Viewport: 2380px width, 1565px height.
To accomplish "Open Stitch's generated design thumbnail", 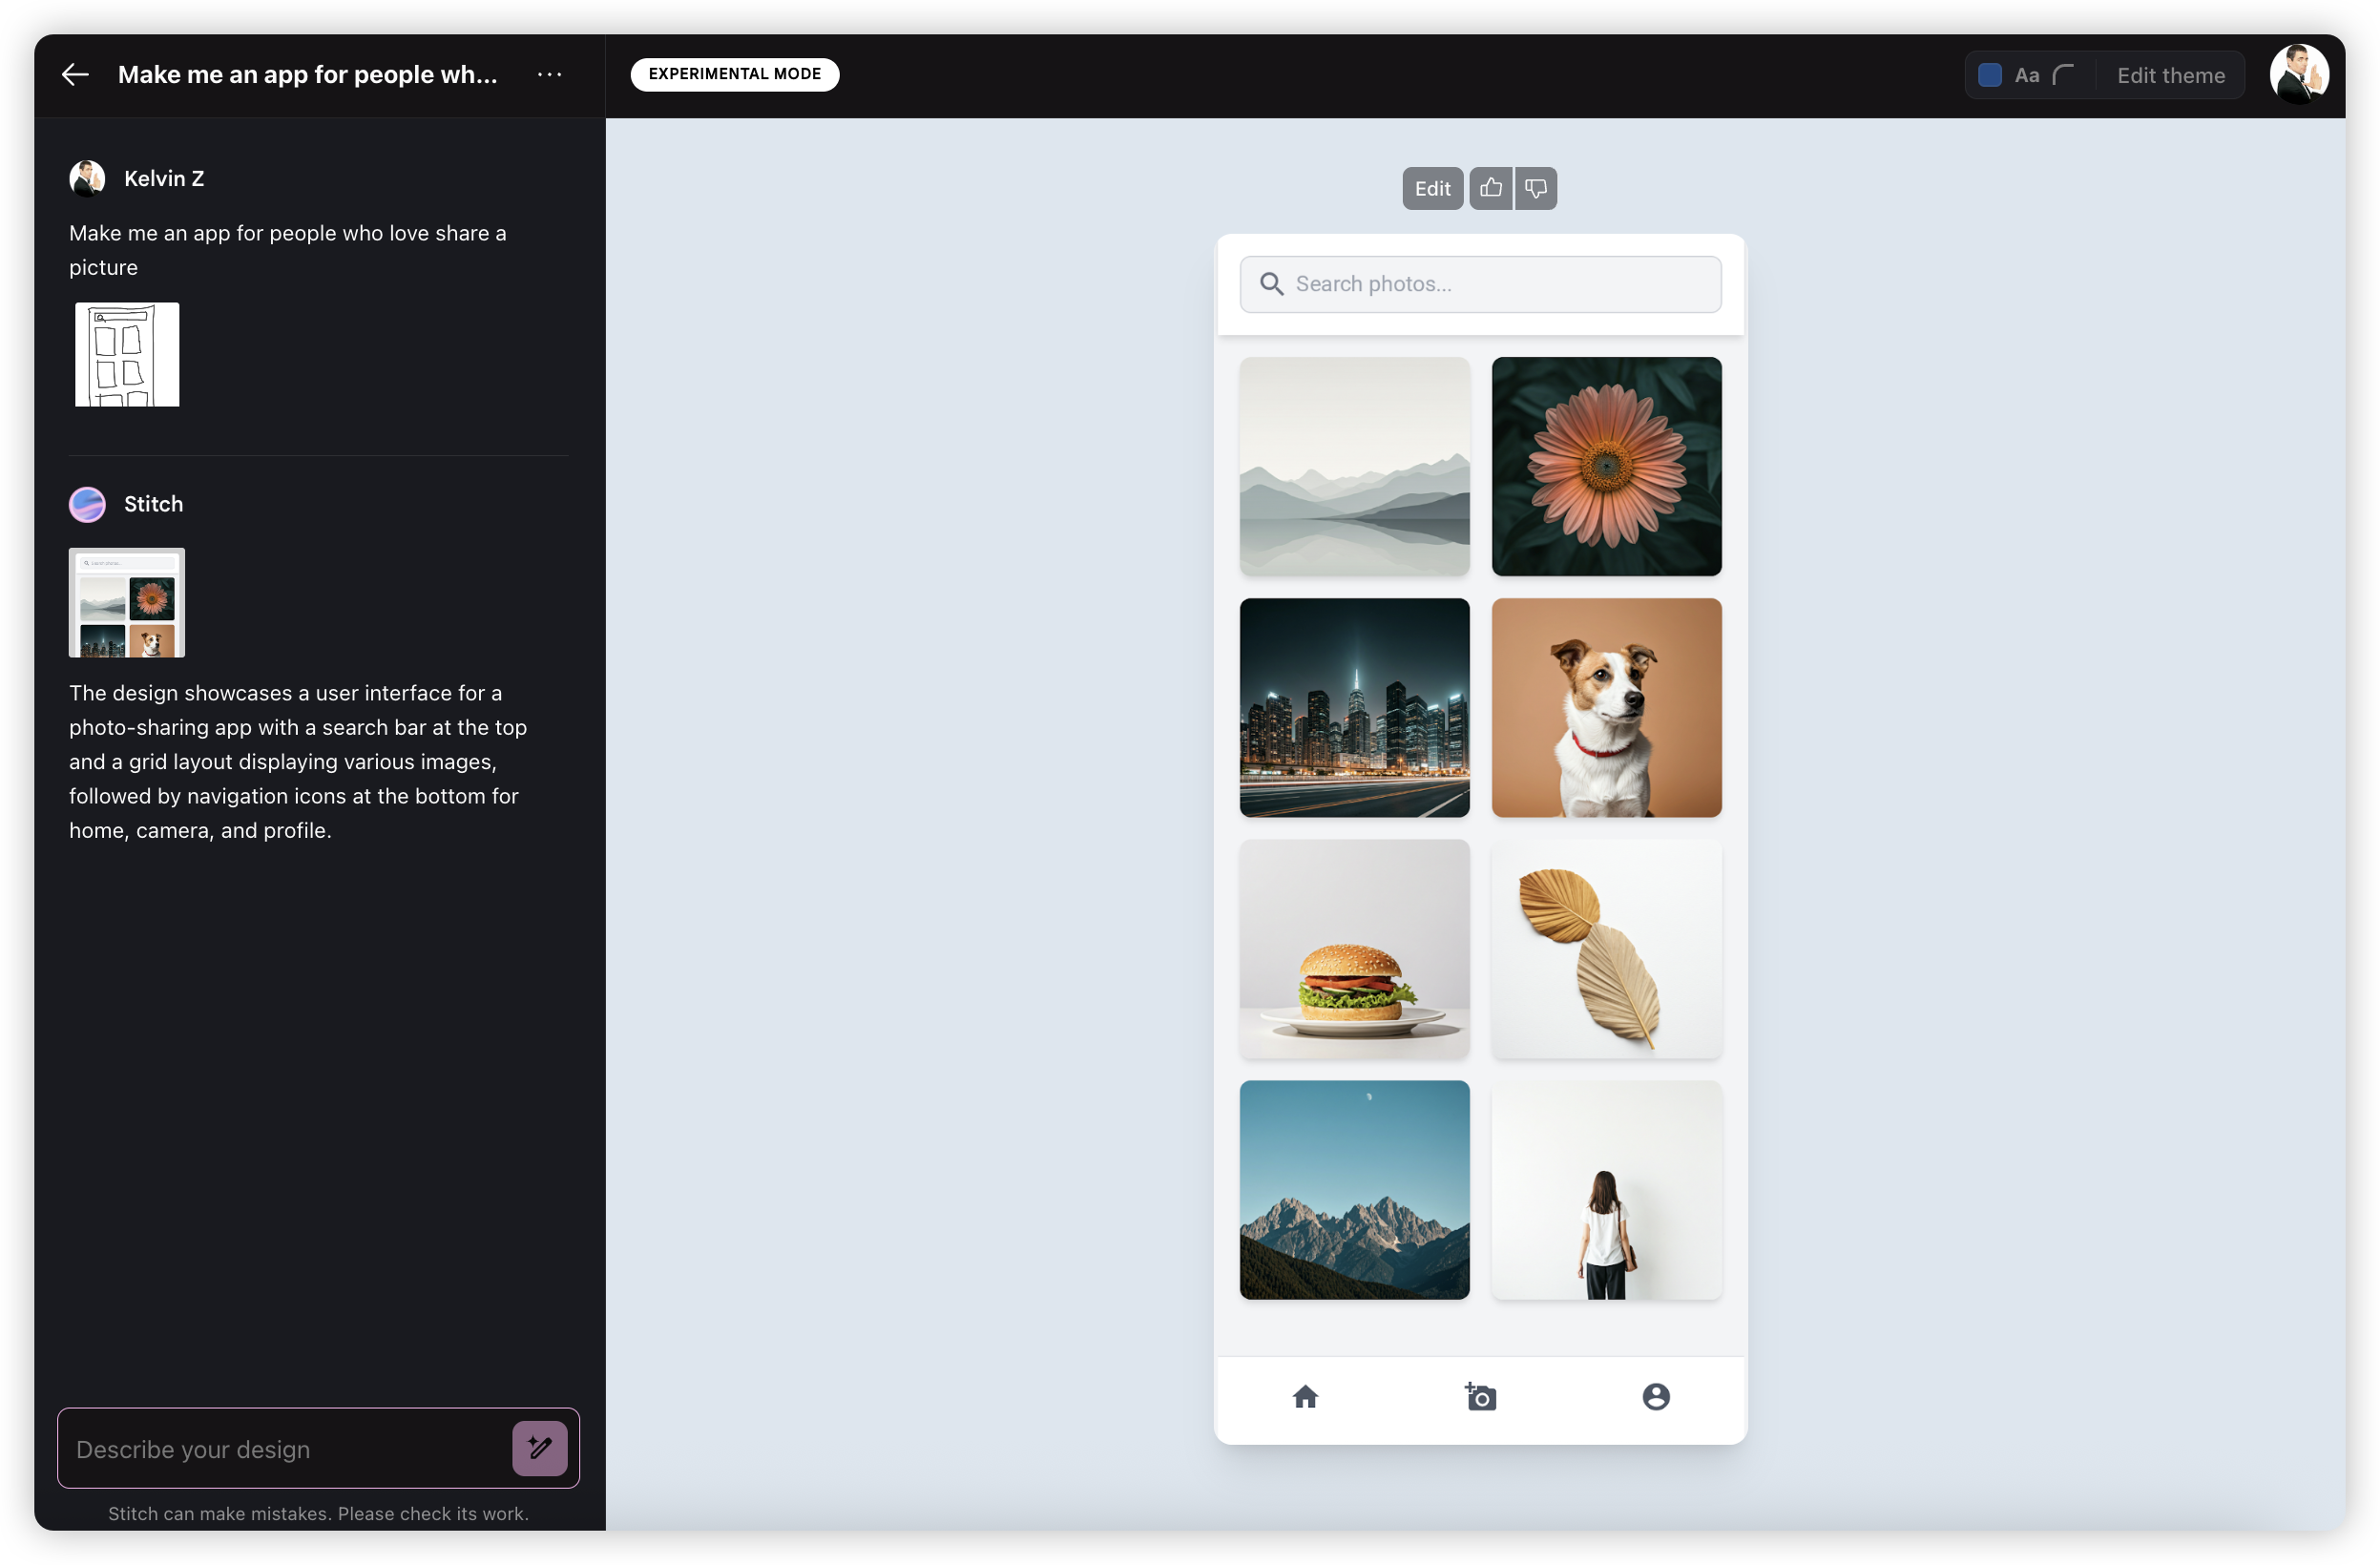I will 127,602.
